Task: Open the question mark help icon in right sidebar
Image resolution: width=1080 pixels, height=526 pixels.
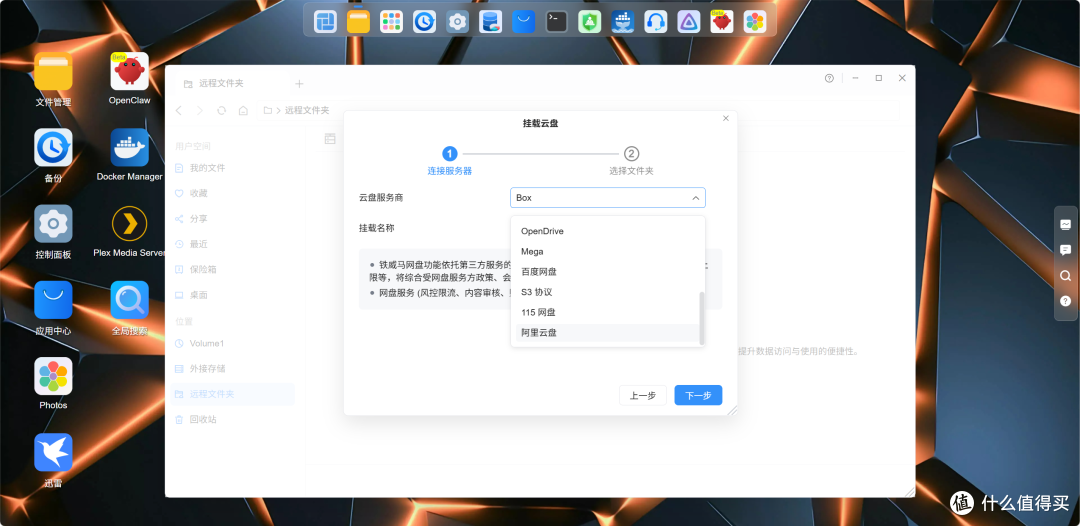Action: pos(1066,301)
